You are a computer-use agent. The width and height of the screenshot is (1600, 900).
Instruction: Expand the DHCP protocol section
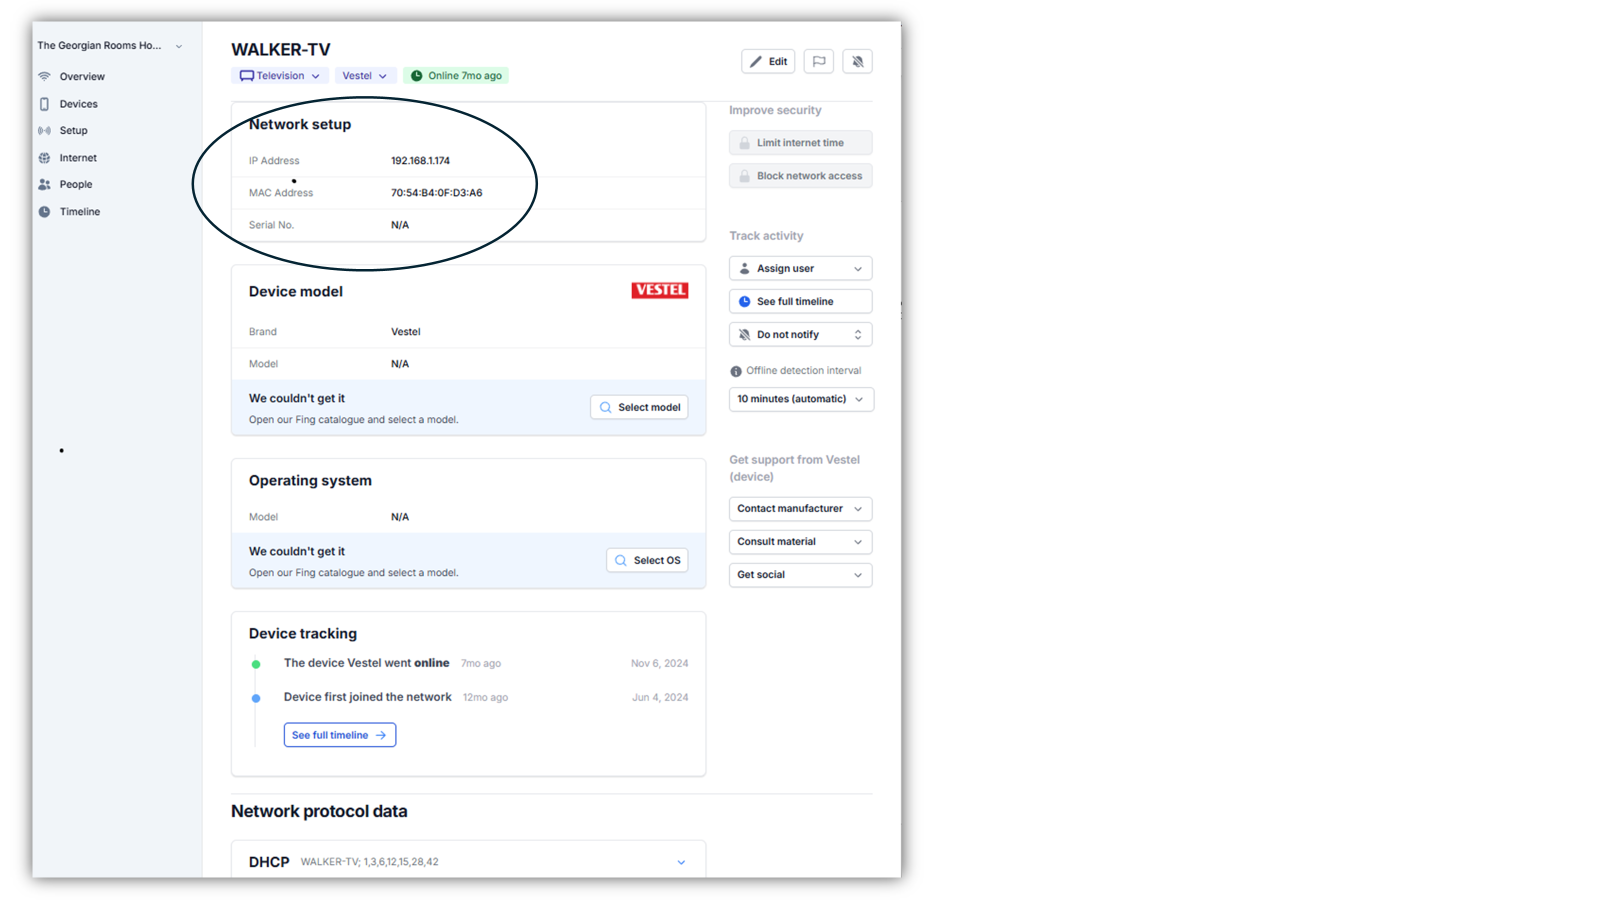point(681,862)
